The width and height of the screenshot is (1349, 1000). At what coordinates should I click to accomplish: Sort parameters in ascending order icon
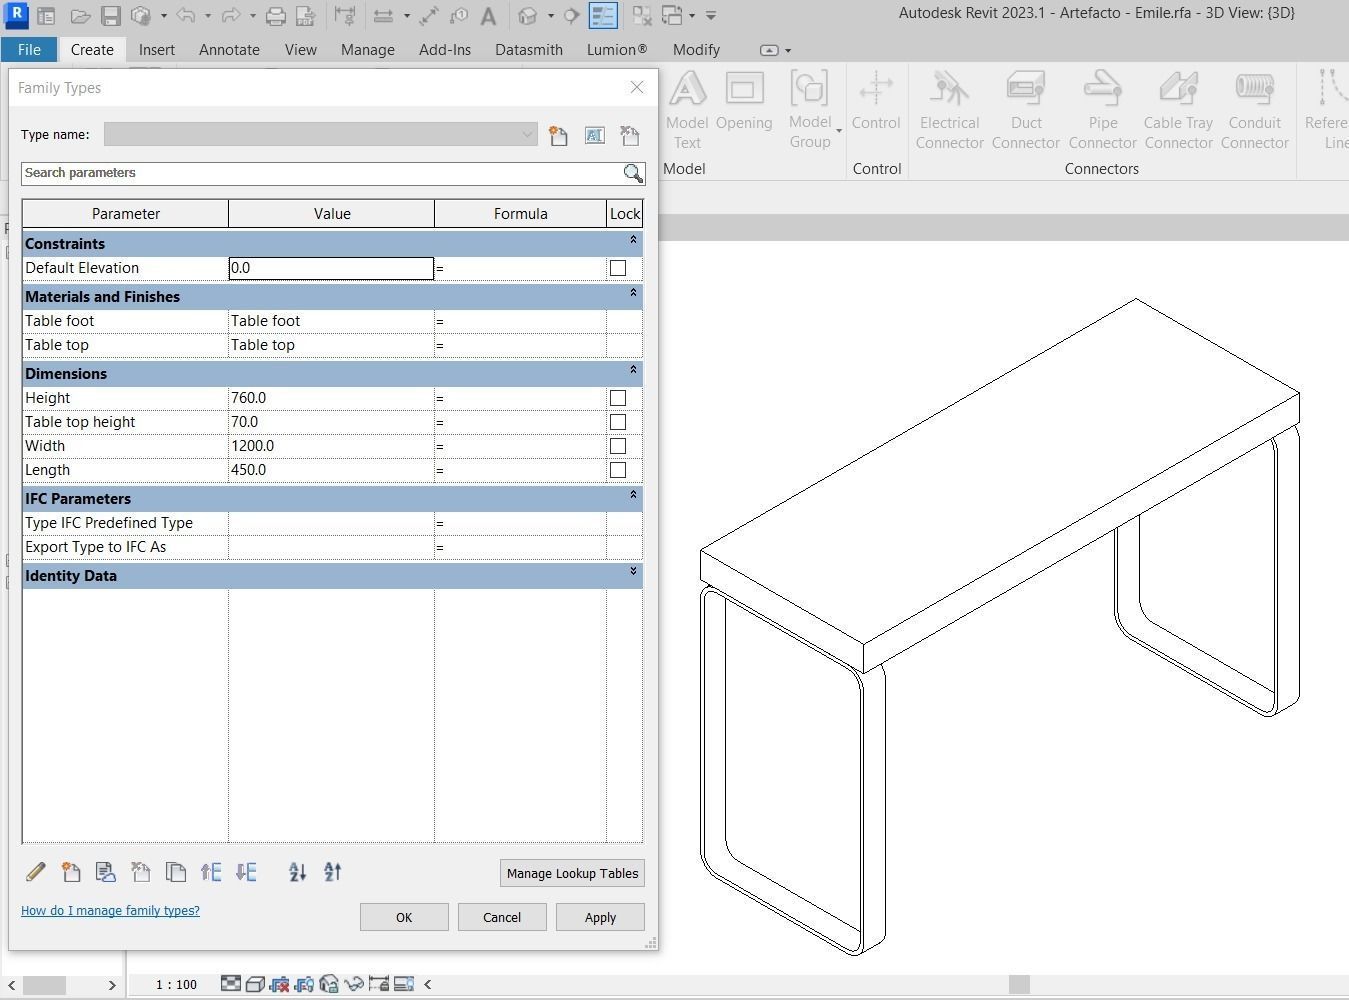tap(298, 872)
